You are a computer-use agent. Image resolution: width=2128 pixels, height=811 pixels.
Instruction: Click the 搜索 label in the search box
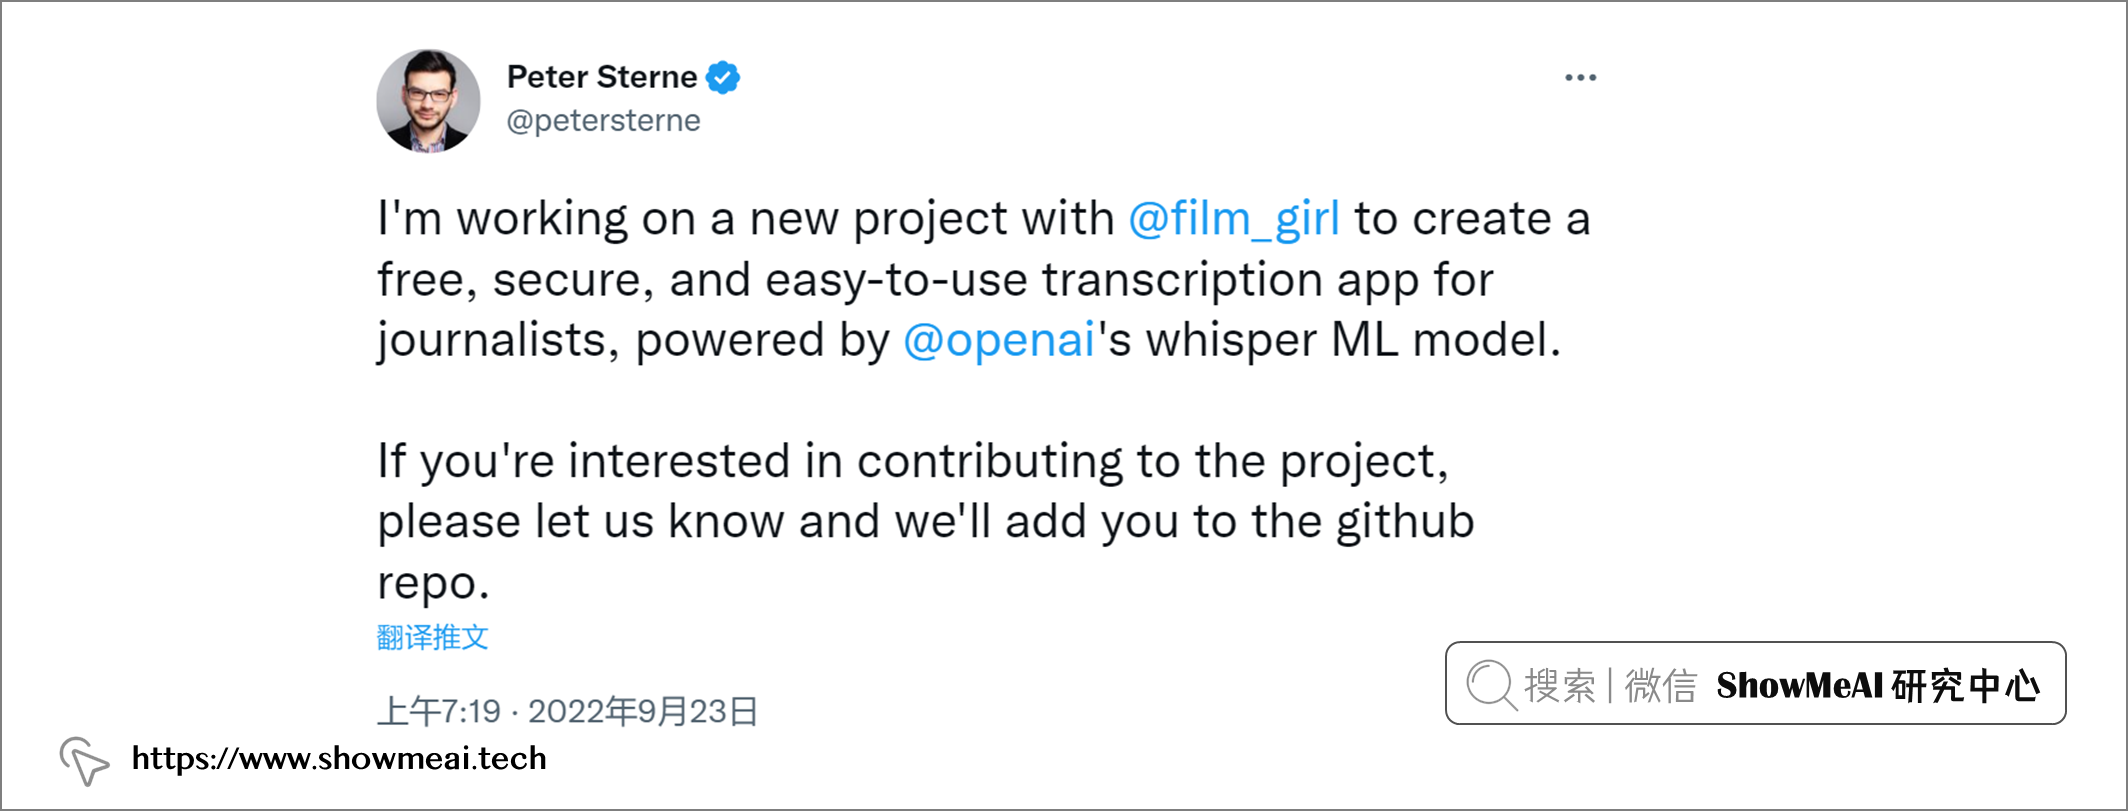point(1560,686)
